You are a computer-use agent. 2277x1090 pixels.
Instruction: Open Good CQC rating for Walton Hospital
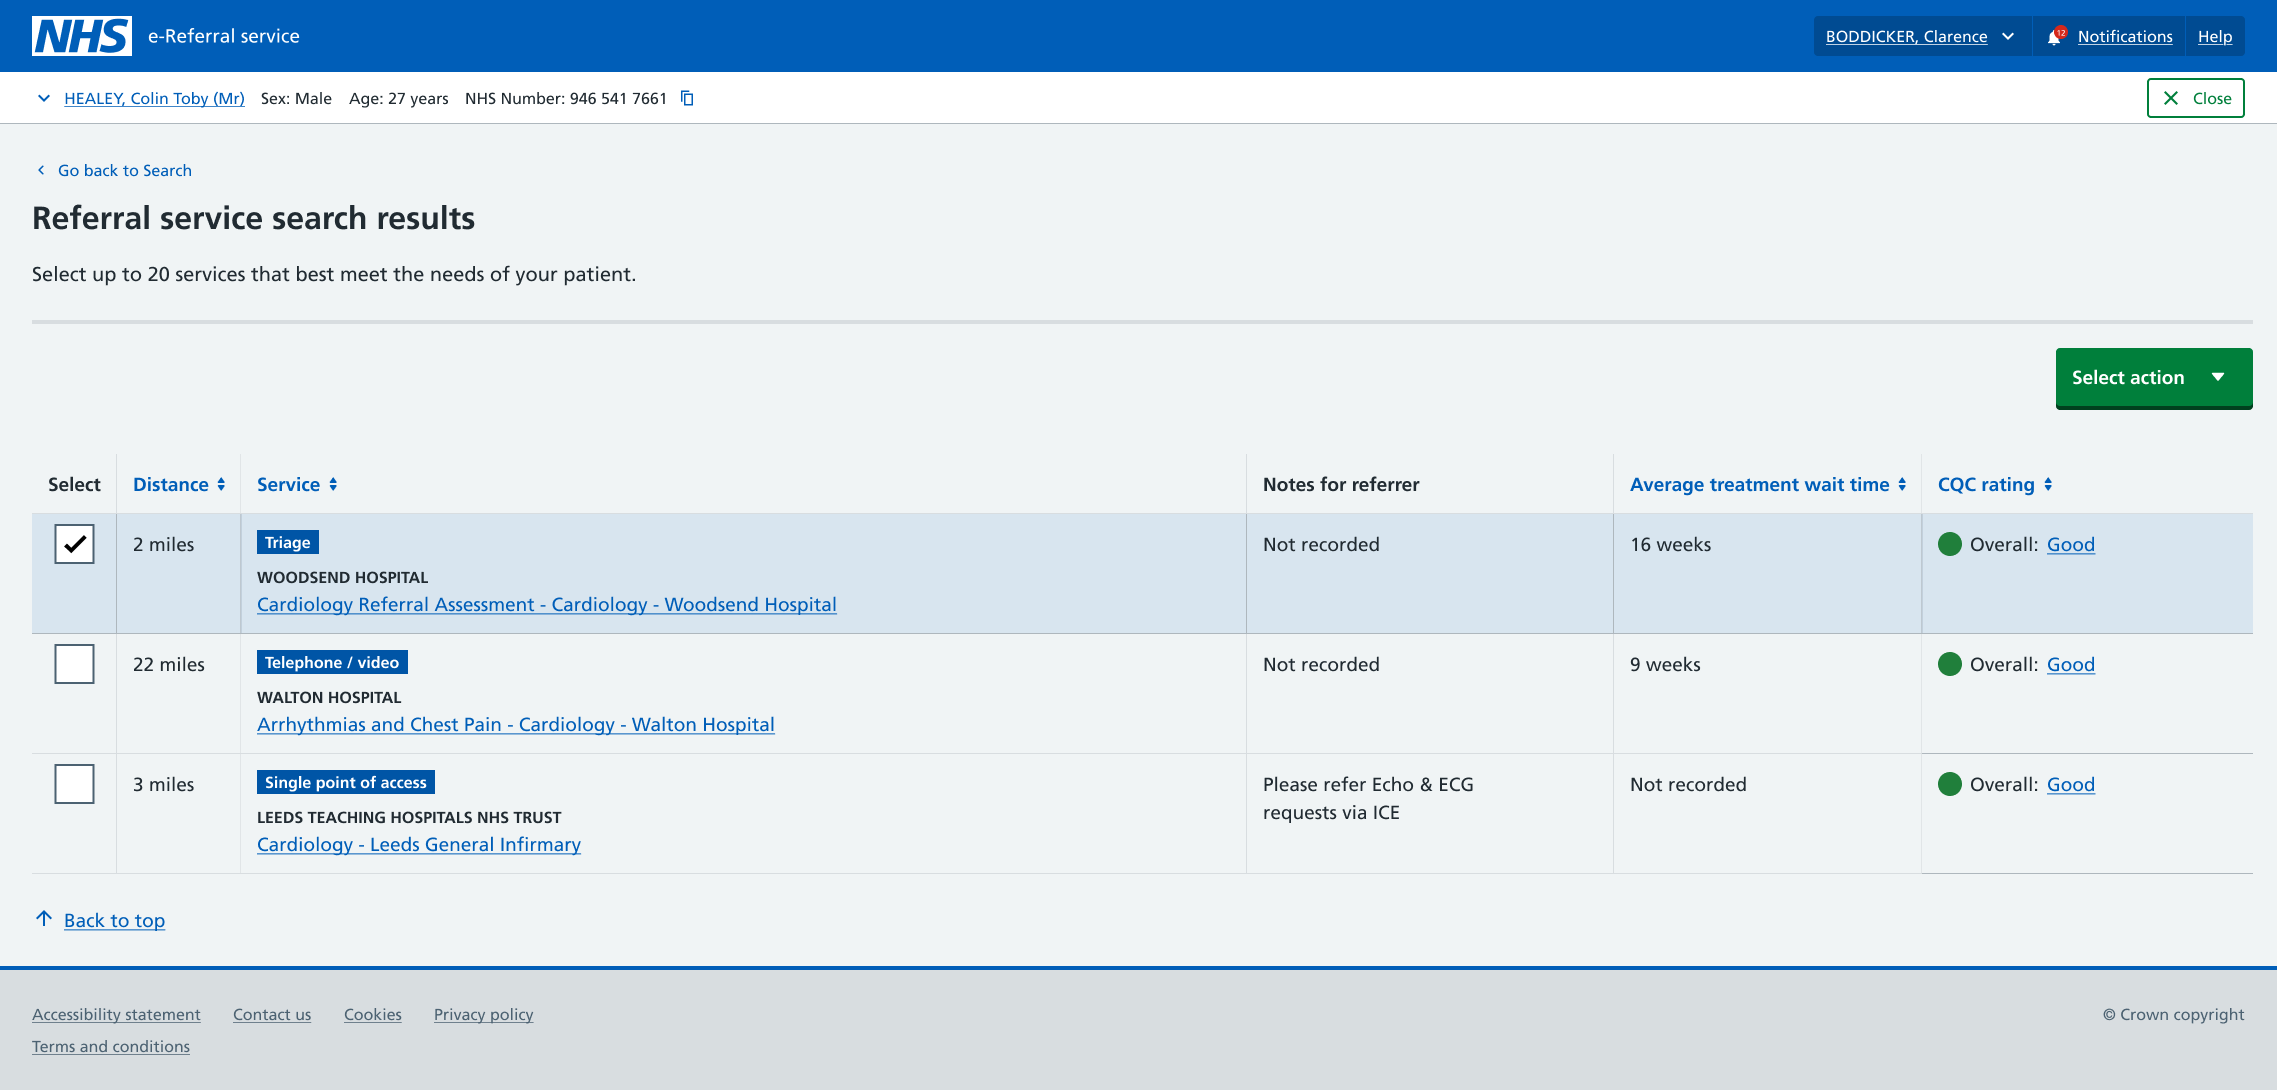point(2071,664)
